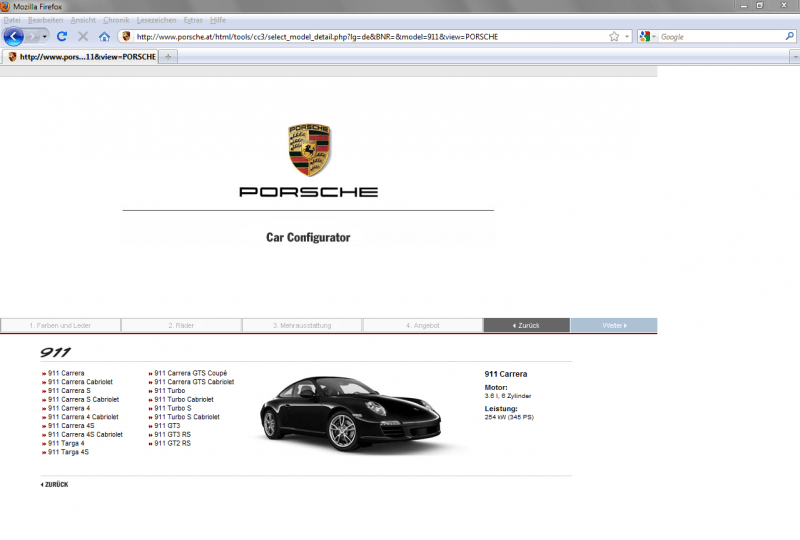Choose the 911 Targa 4S link

tap(68, 452)
